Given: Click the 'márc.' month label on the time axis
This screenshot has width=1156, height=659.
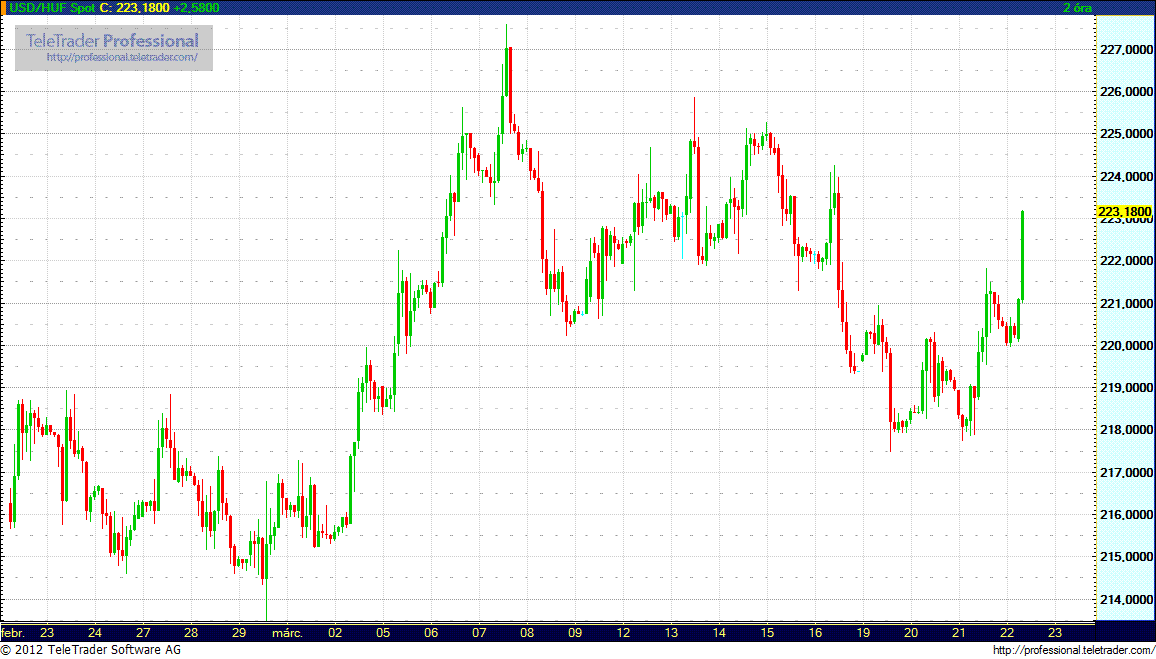Looking at the screenshot, I should [287, 632].
